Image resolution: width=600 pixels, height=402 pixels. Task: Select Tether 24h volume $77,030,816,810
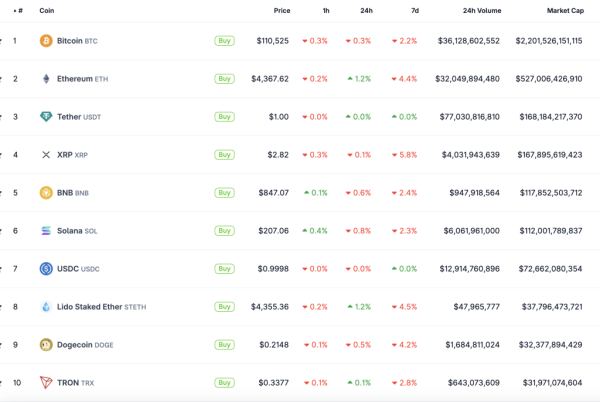point(470,117)
